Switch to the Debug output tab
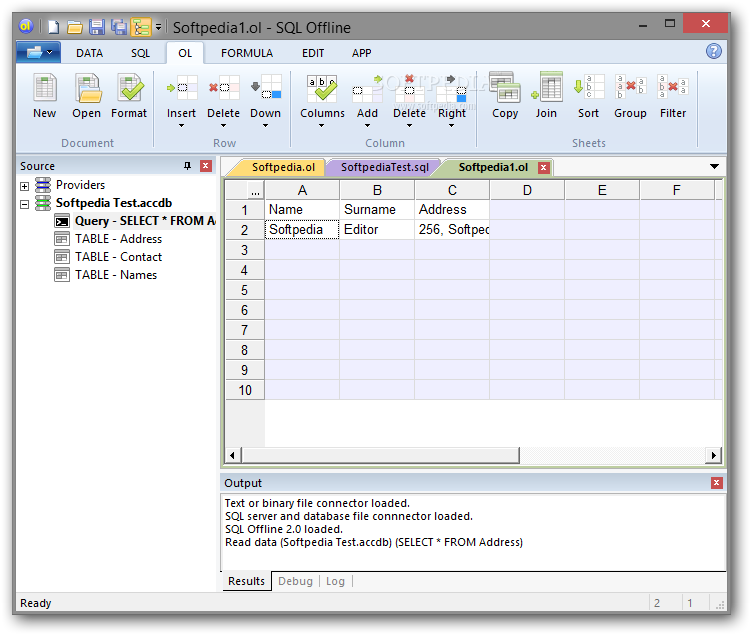The image size is (751, 635). click(295, 581)
